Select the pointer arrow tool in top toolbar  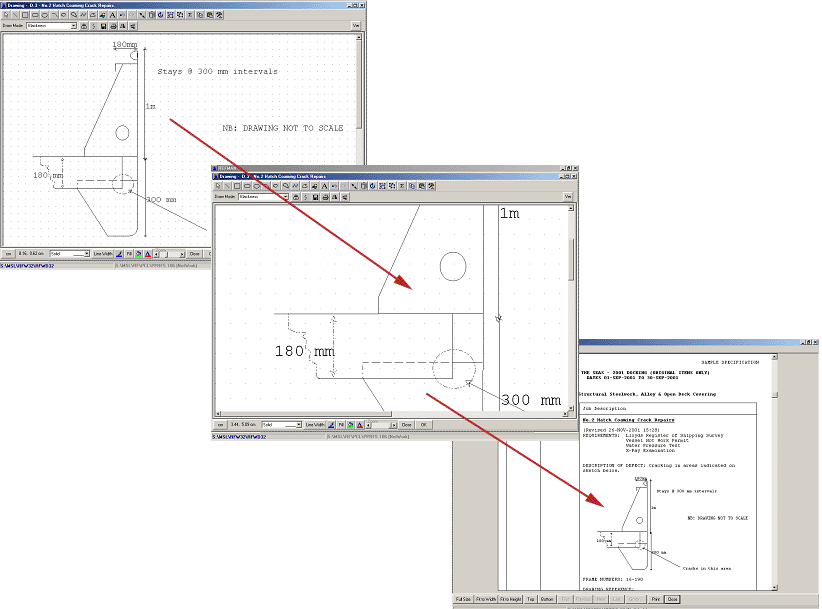(x=6, y=16)
